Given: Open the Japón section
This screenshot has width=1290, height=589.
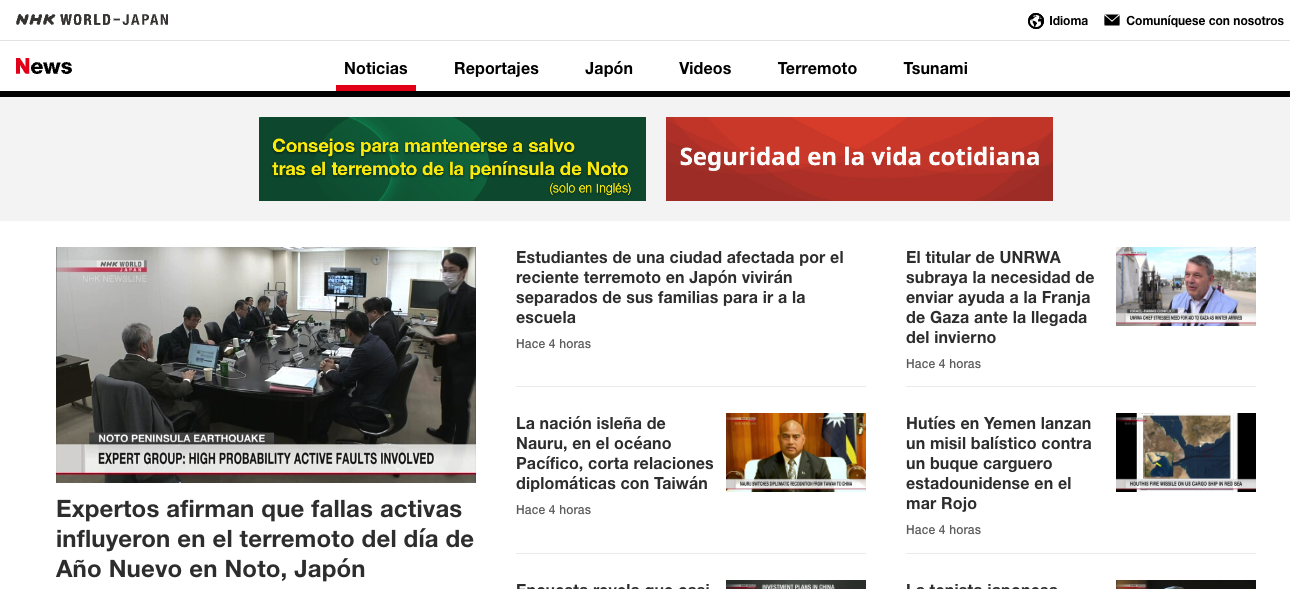Looking at the screenshot, I should (x=609, y=68).
